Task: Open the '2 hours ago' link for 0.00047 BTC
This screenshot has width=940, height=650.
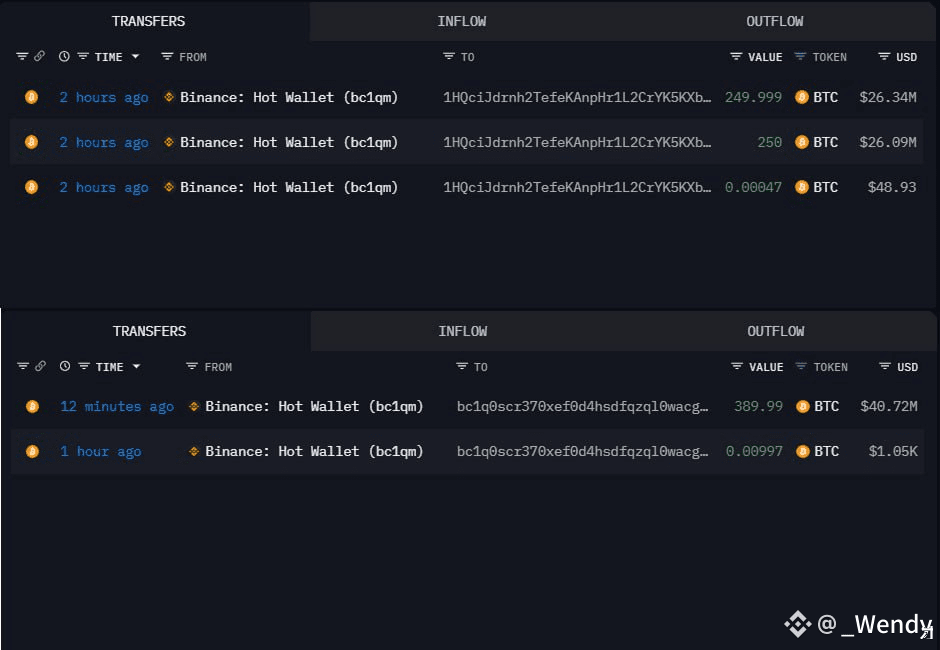Action: tap(104, 188)
